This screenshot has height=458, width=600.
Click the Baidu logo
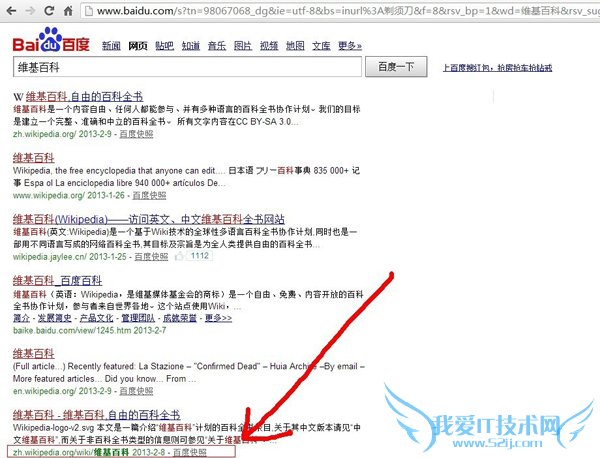point(51,40)
